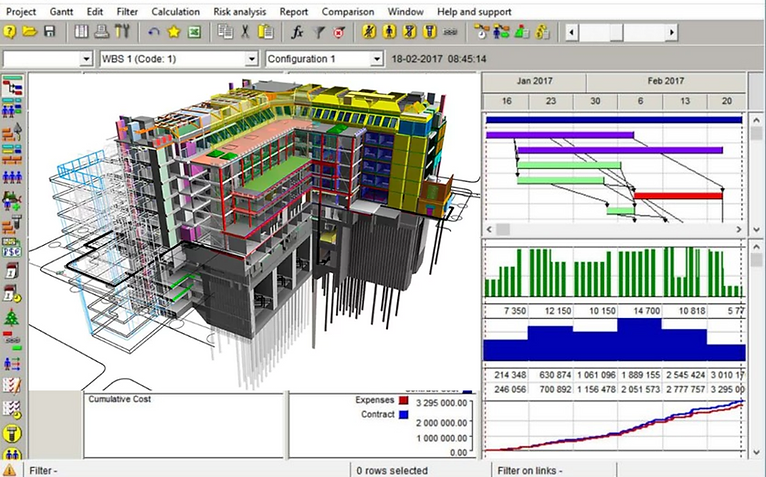Click the Feb 2017 timeline header
Image resolution: width=766 pixels, height=477 pixels.
(x=665, y=81)
